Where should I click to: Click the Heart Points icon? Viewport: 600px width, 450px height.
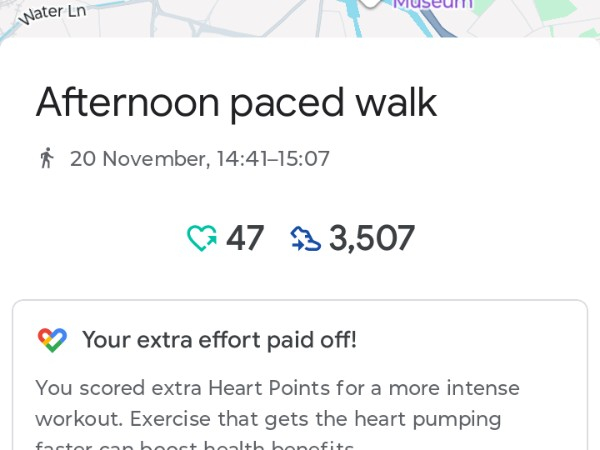click(x=202, y=238)
